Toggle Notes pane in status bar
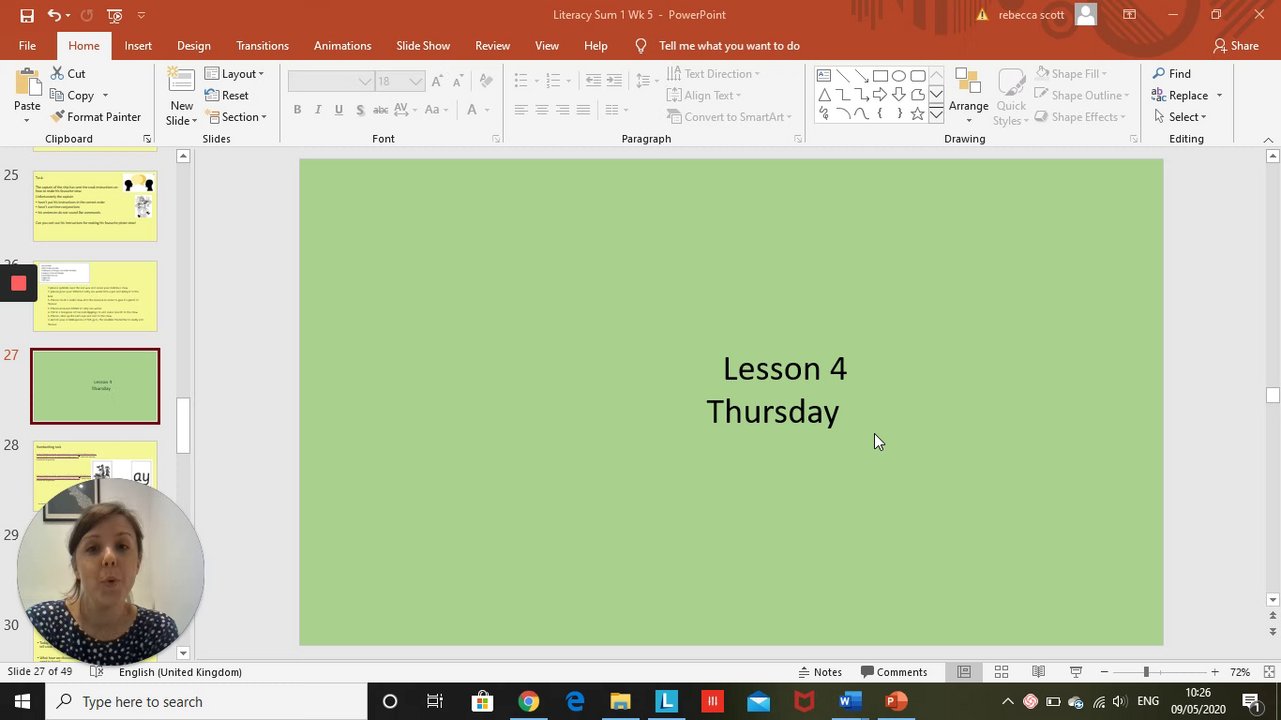This screenshot has width=1281, height=720. tap(820, 672)
